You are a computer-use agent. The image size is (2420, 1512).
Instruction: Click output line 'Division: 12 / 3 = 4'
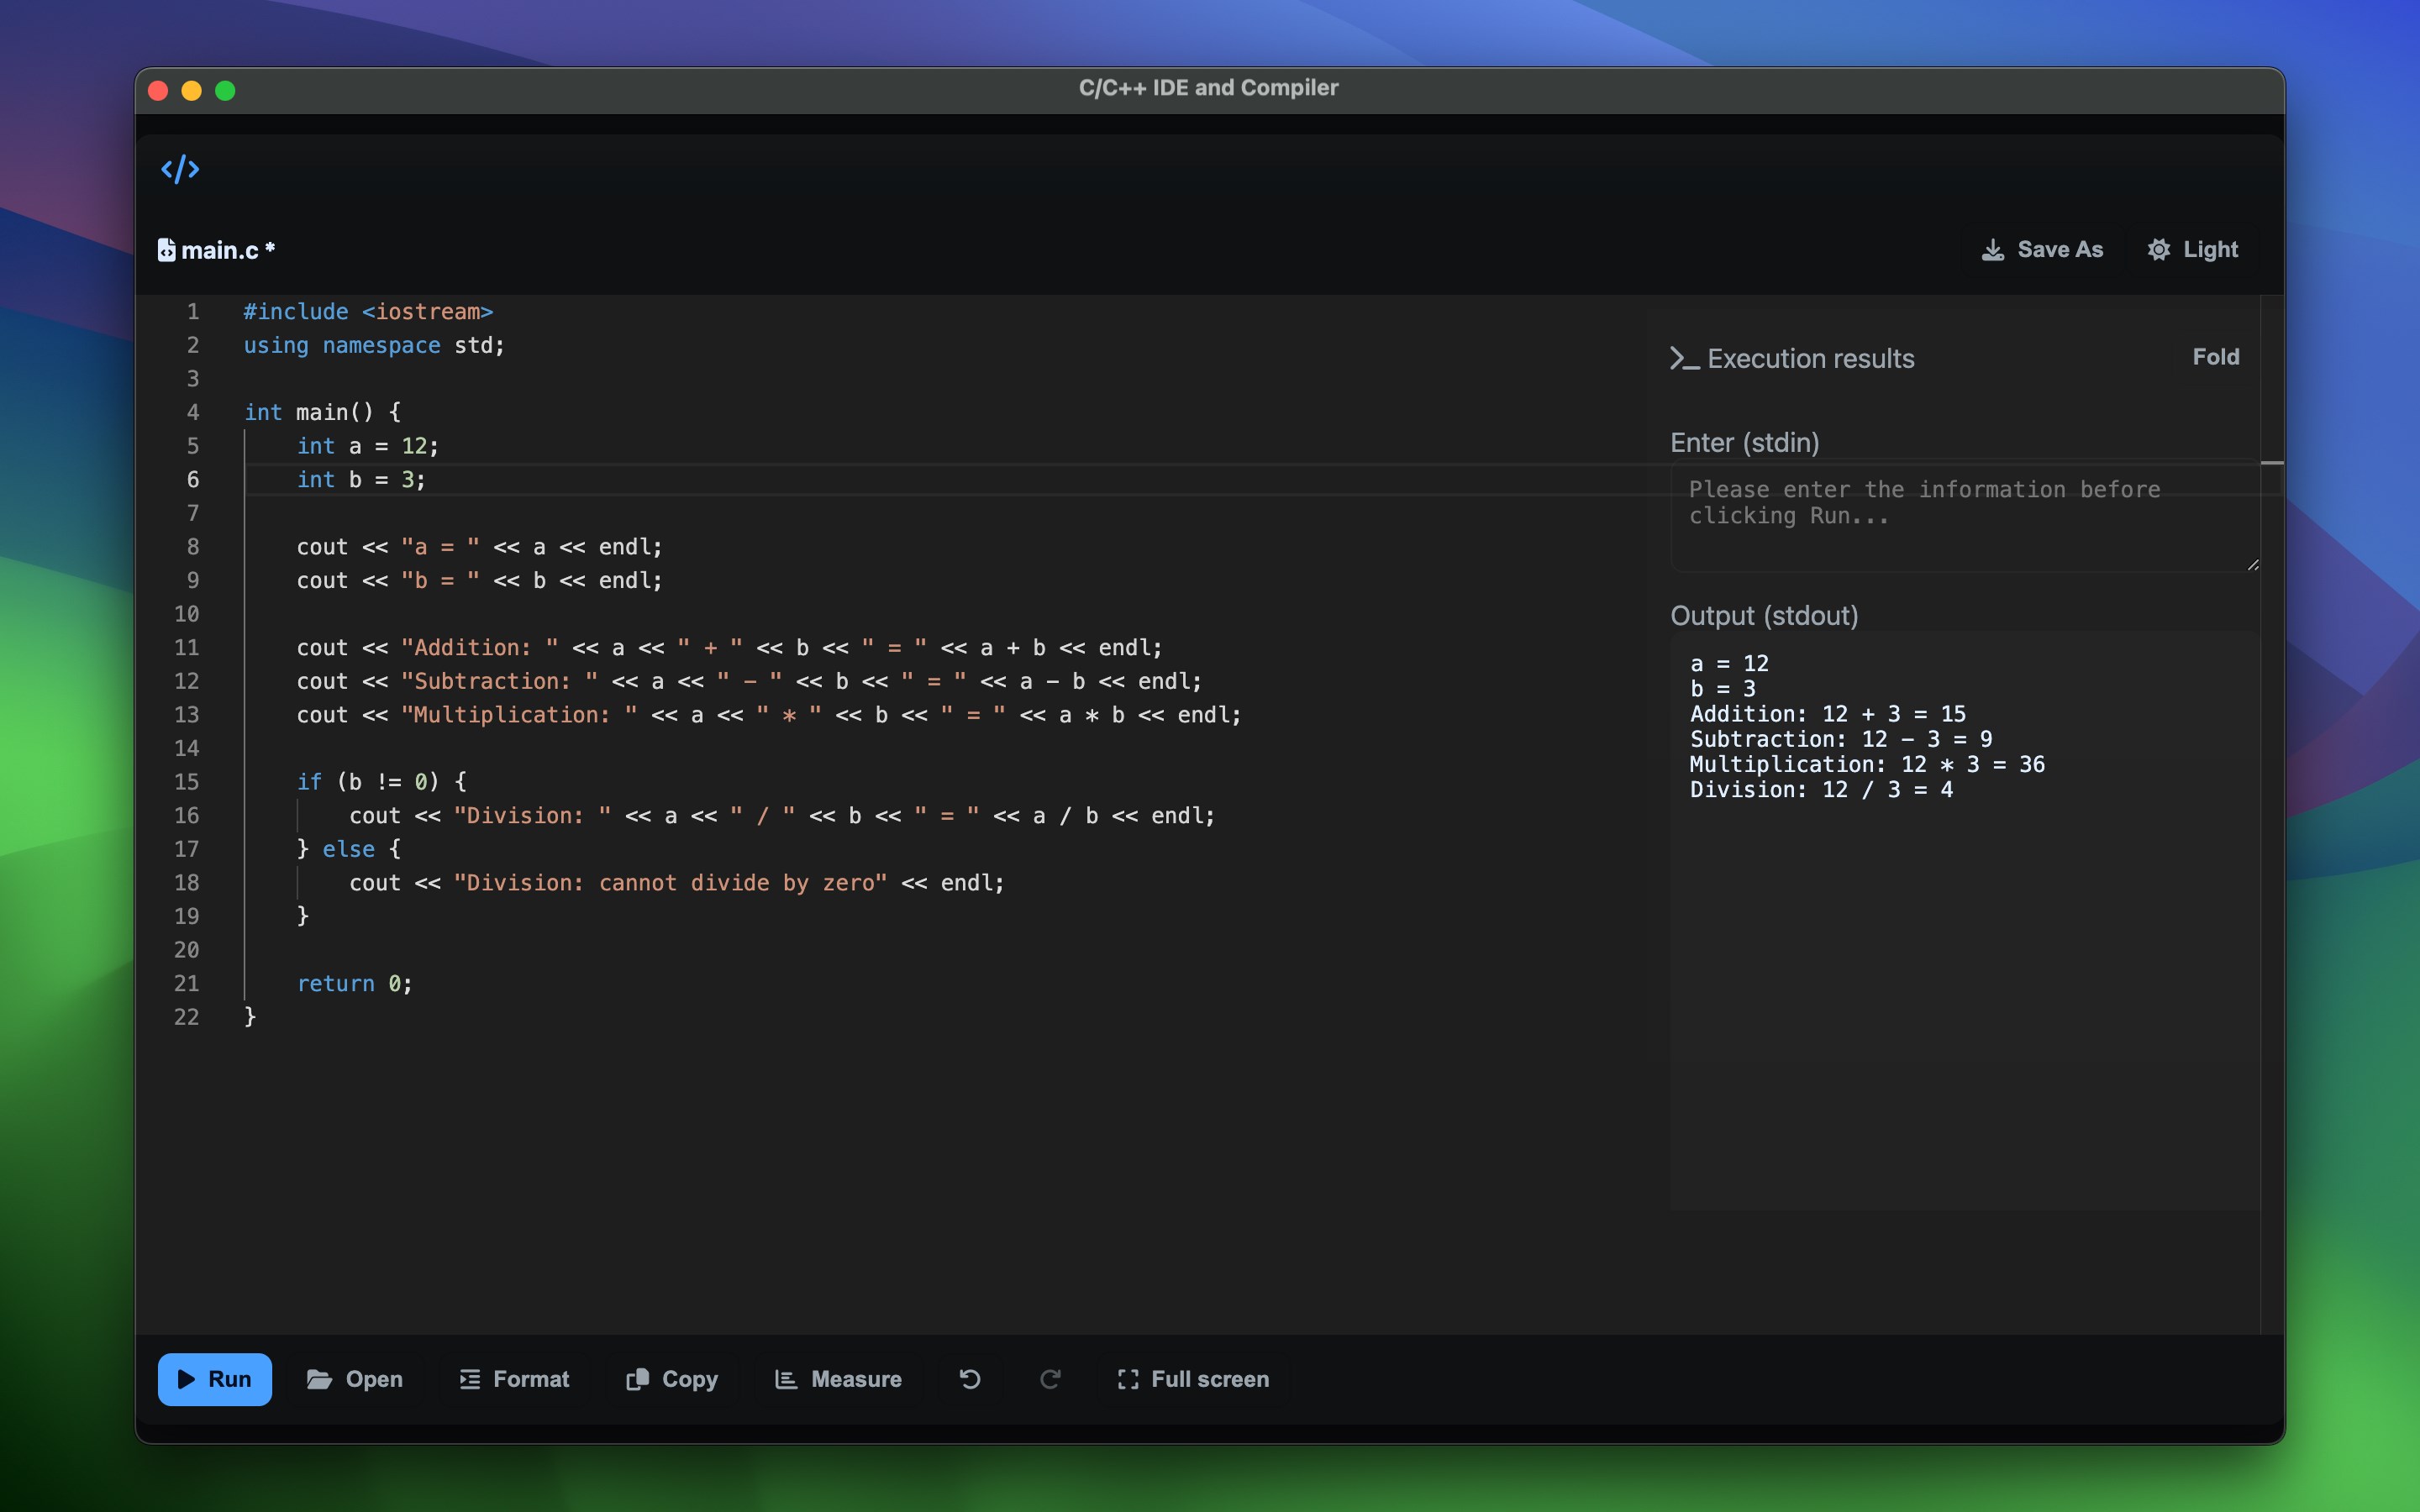(x=1821, y=789)
